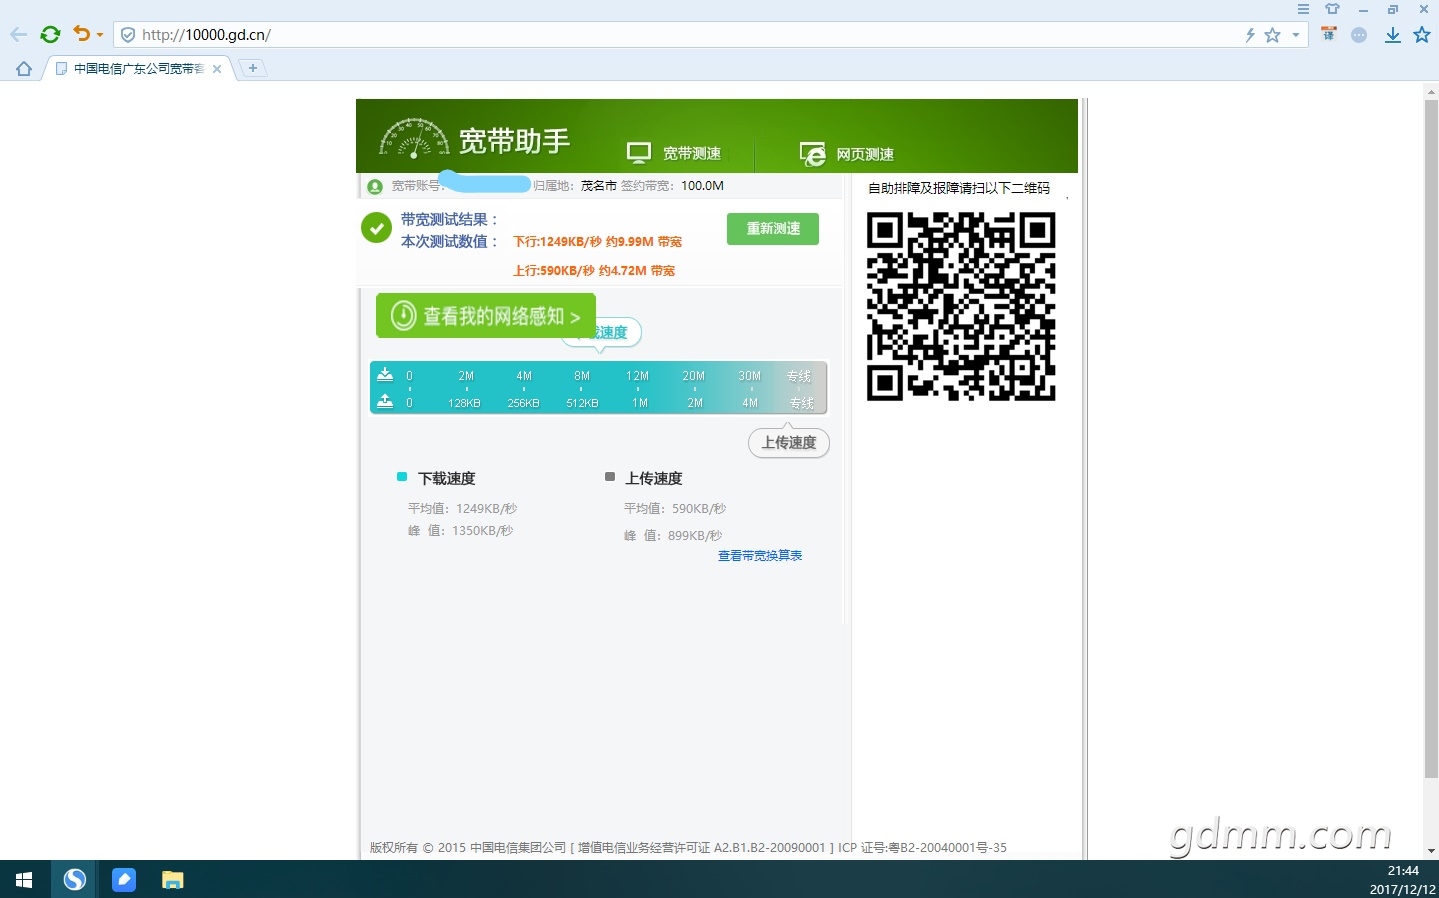Open the browser hamburger menu
The height and width of the screenshot is (898, 1439).
1303,9
